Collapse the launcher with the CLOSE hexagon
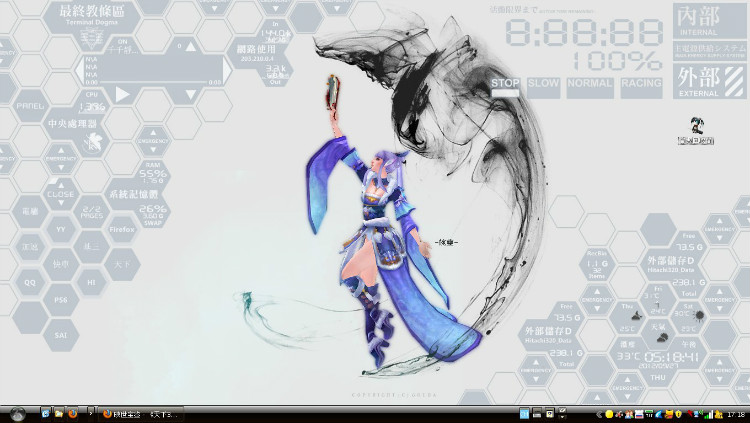This screenshot has width=750, height=423. pyautogui.click(x=61, y=194)
